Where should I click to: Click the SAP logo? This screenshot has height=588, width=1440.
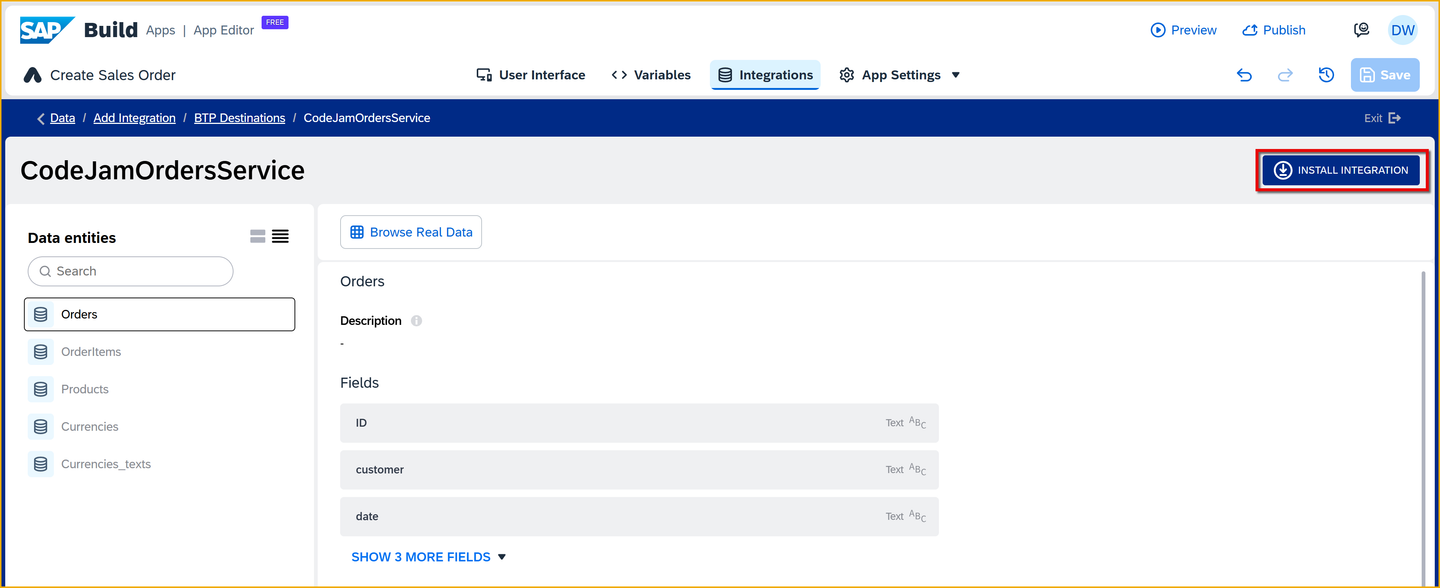coord(47,30)
